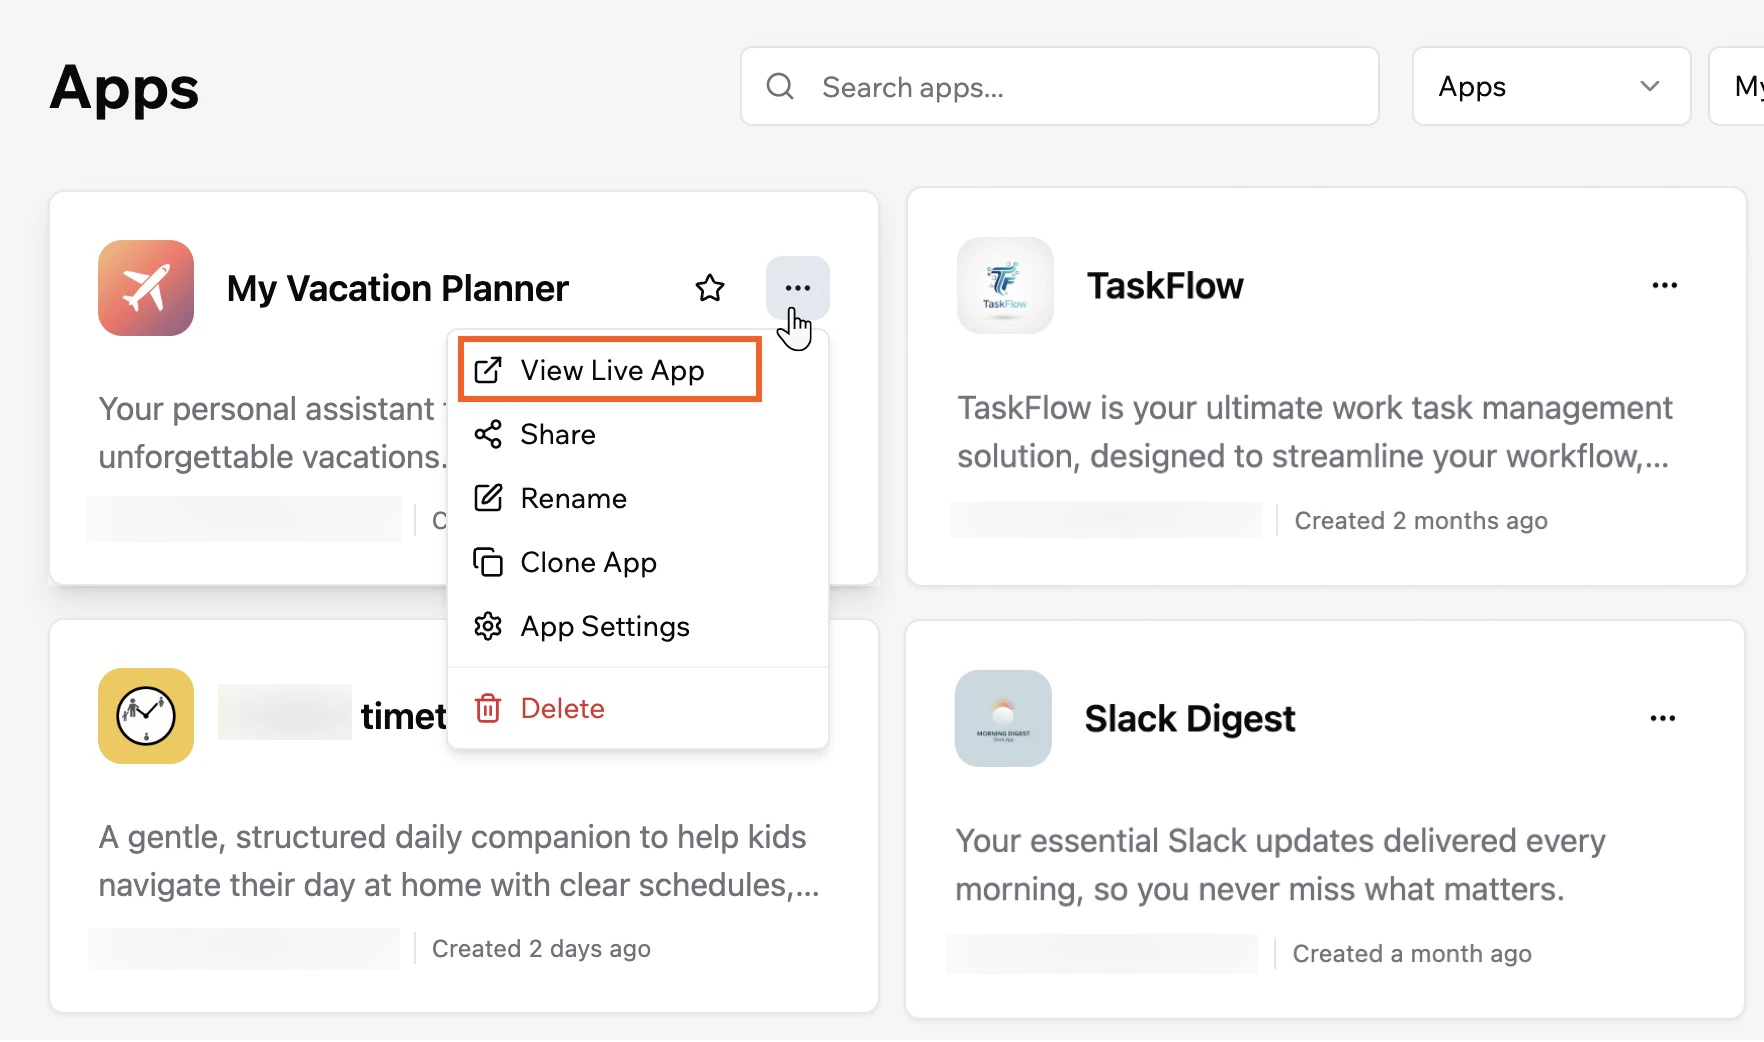This screenshot has height=1042, width=1764.
Task: Toggle the favorite star on My Vacation Planner
Action: point(709,287)
